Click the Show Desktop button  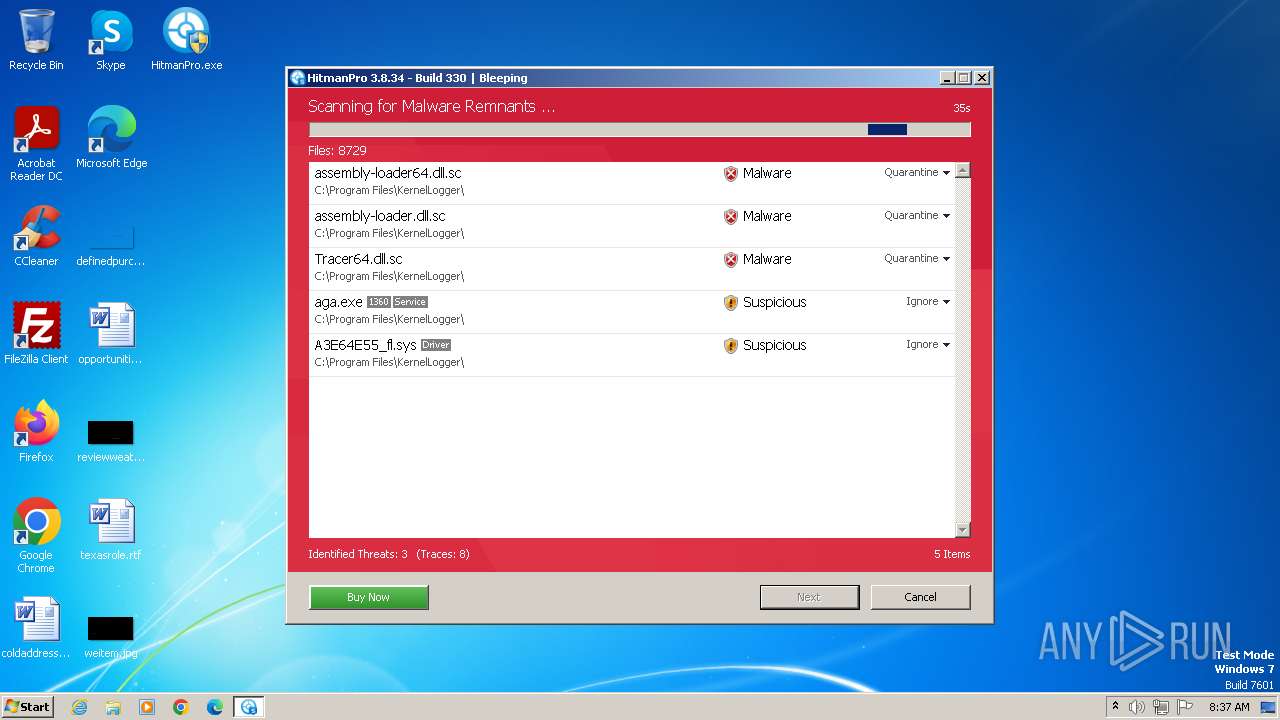tap(1268, 707)
